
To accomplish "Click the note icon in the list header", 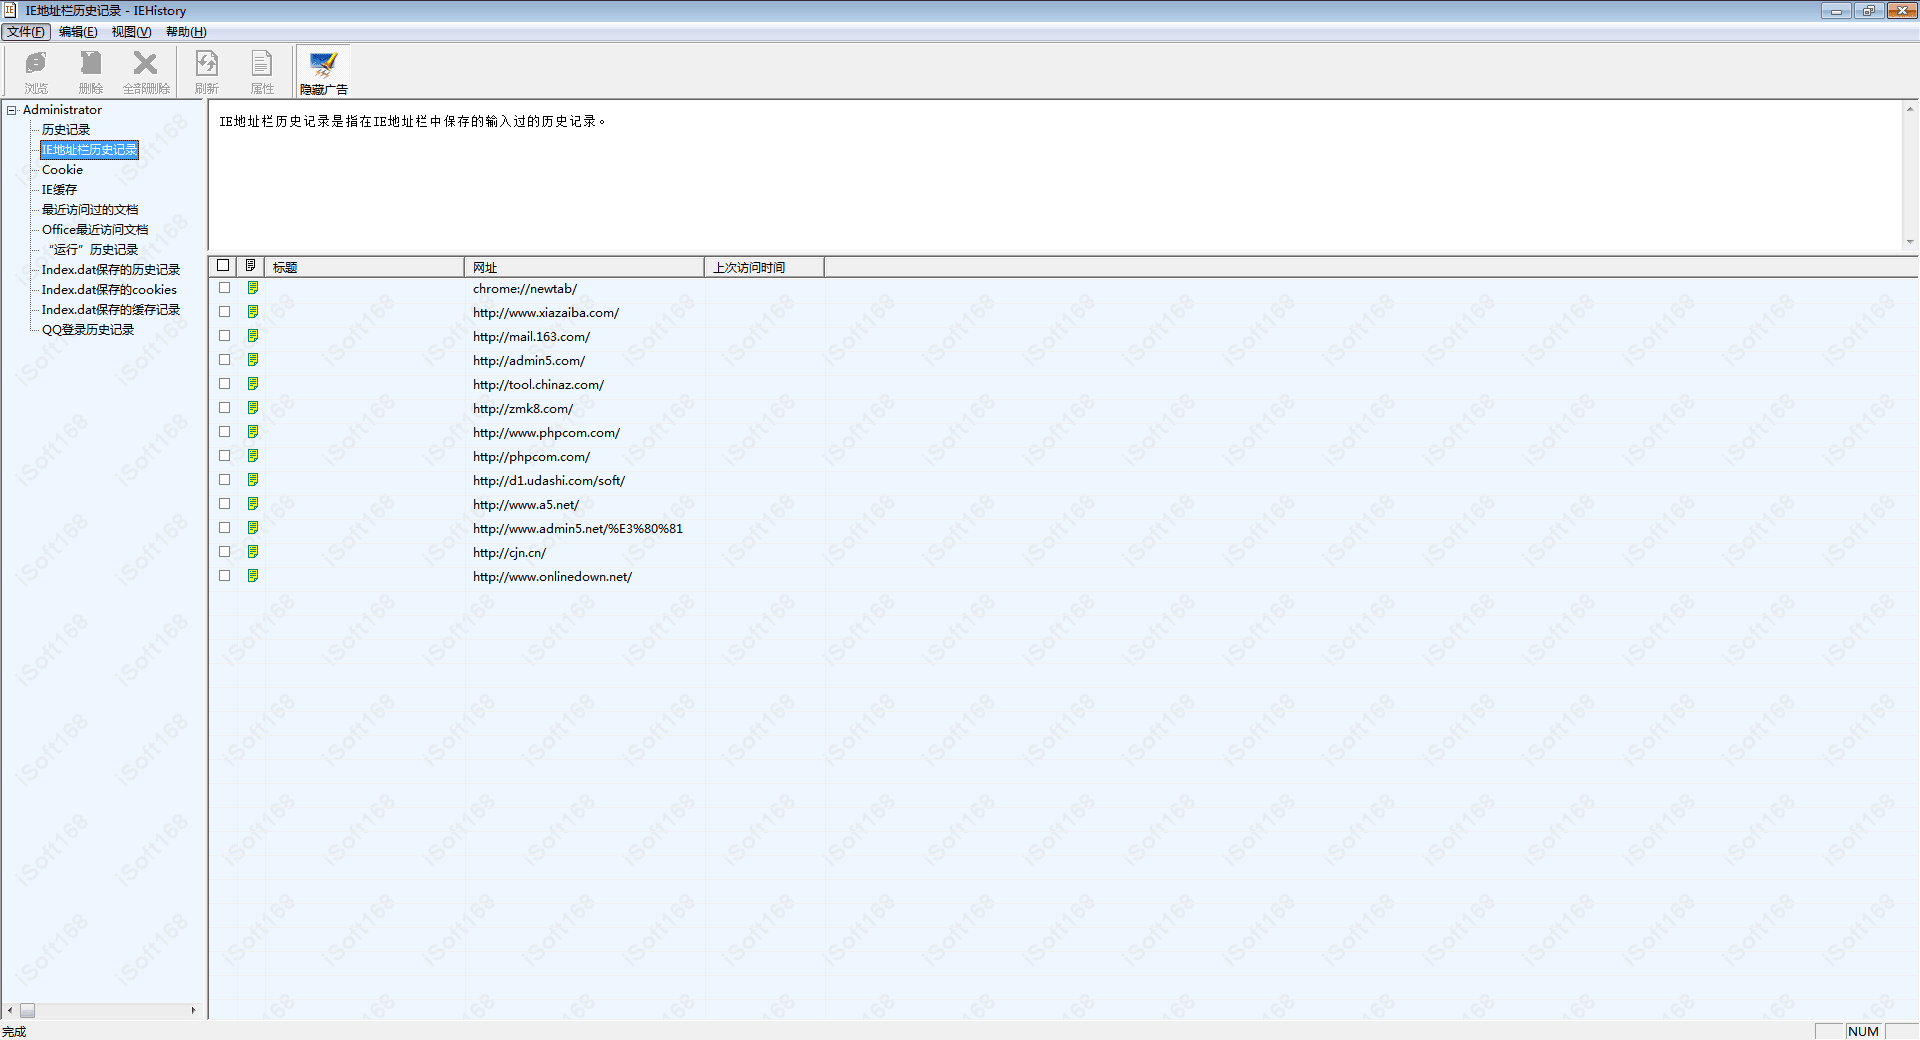I will (250, 266).
